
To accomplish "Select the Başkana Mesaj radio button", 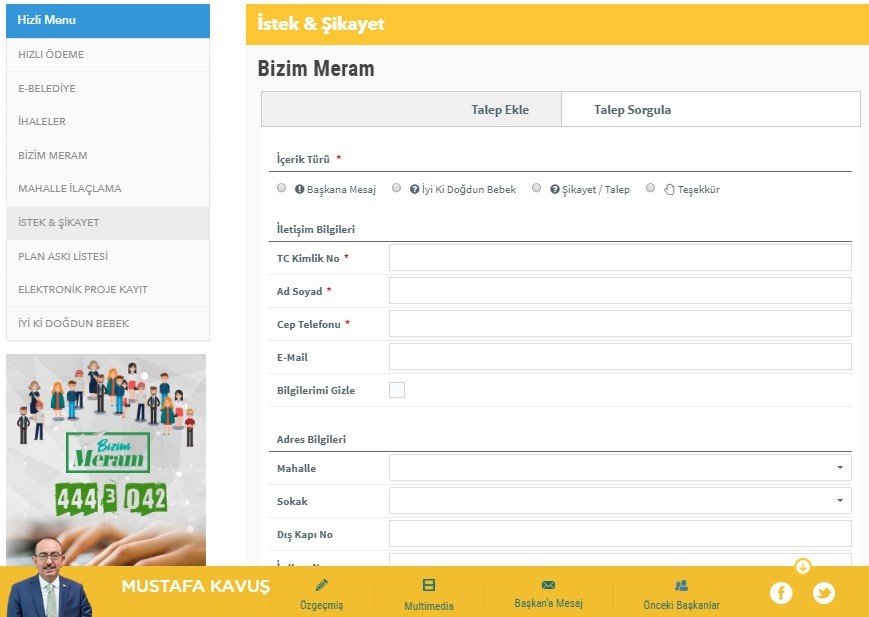I will (281, 188).
